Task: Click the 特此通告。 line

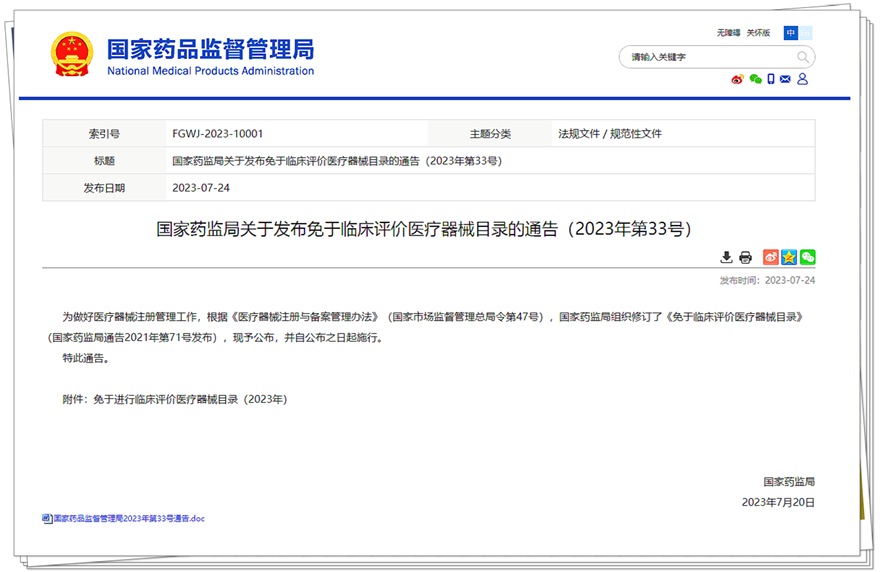Action: pyautogui.click(x=86, y=358)
